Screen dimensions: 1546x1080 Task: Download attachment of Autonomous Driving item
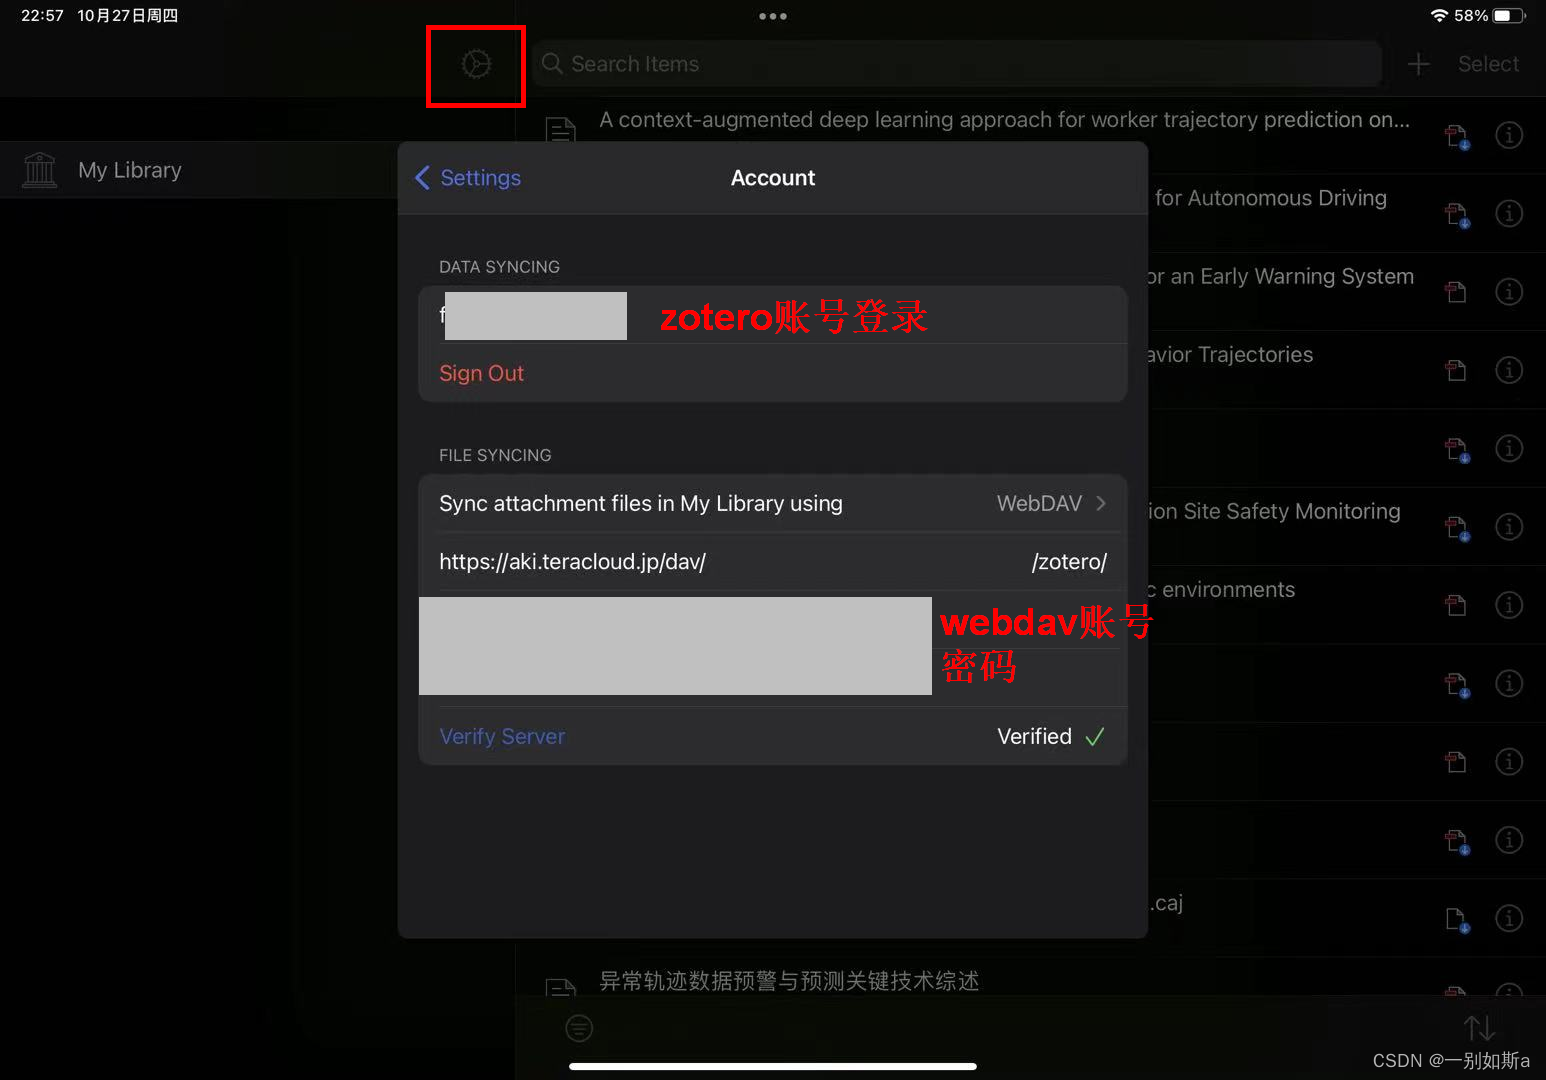[x=1457, y=214]
